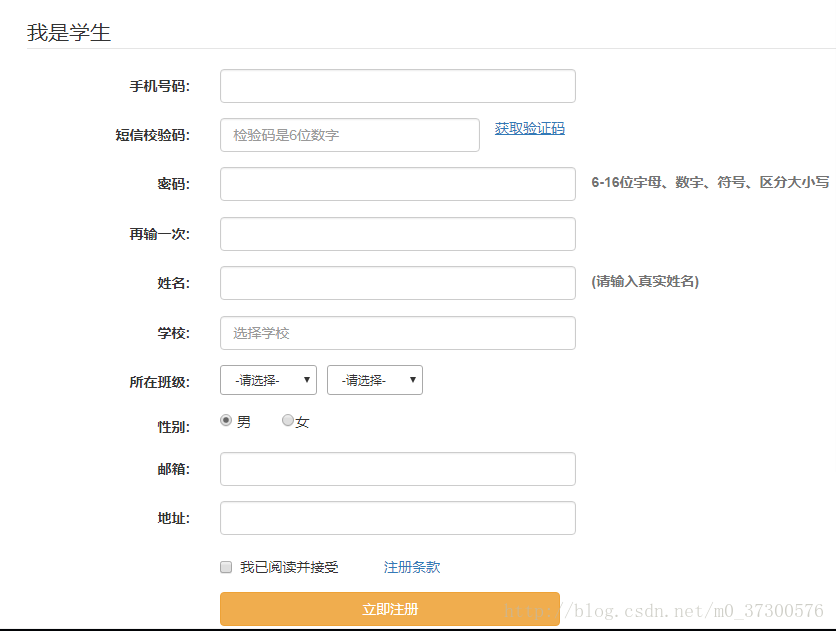Click the 姓名 name input field

[x=397, y=282]
